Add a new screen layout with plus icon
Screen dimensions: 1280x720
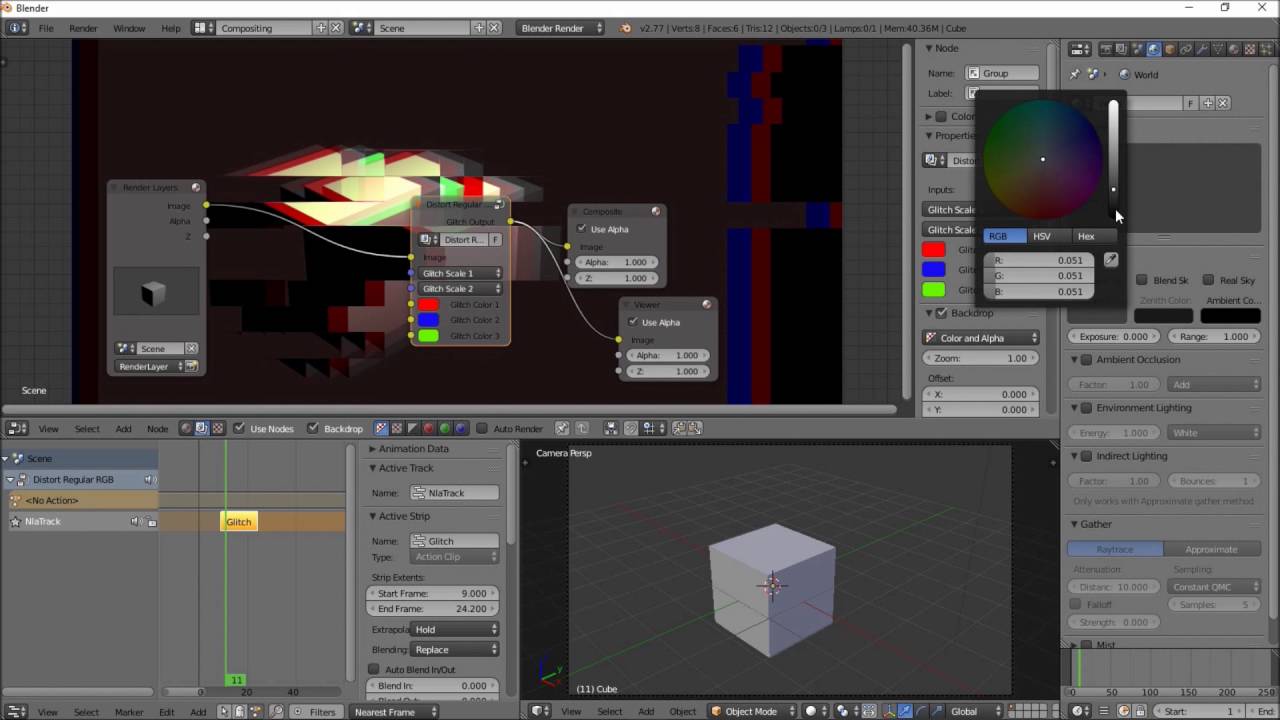point(321,28)
